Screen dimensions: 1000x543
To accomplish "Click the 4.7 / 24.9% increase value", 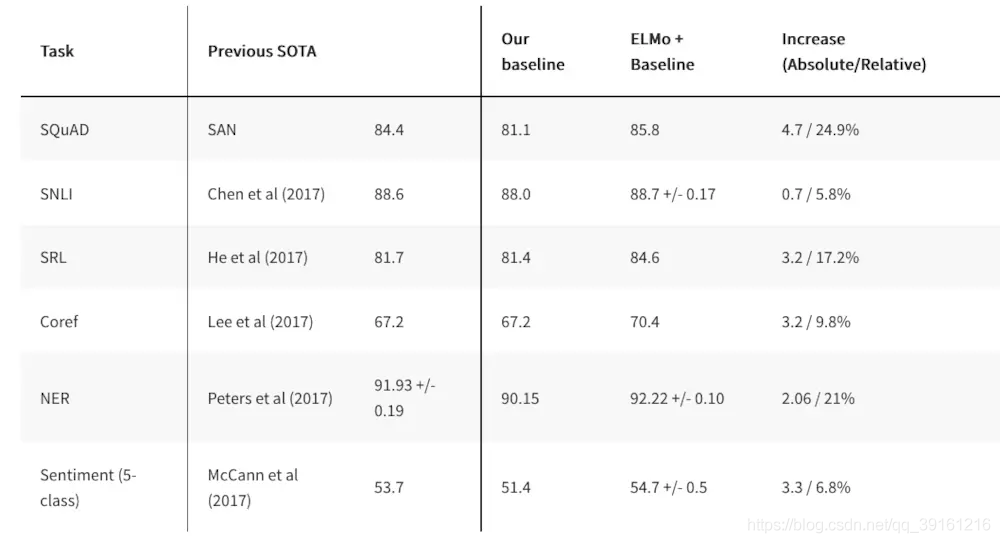I will pos(820,130).
